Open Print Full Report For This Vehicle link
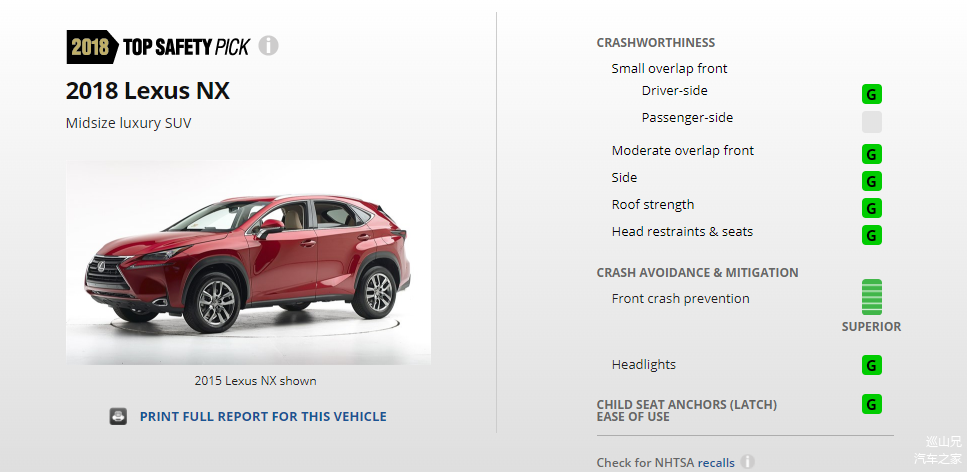This screenshot has height=472, width=967. click(x=263, y=416)
